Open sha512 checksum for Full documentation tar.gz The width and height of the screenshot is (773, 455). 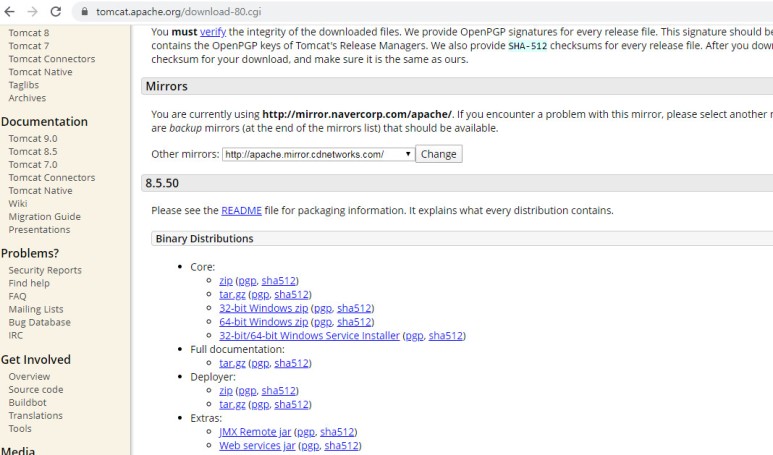tap(291, 363)
